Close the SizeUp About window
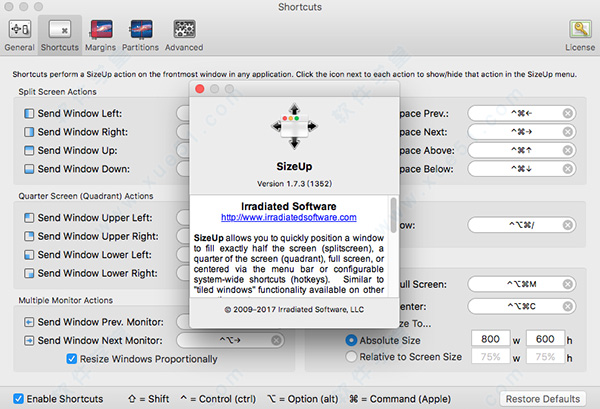Viewport: 600px width, 409px height. (x=200, y=89)
